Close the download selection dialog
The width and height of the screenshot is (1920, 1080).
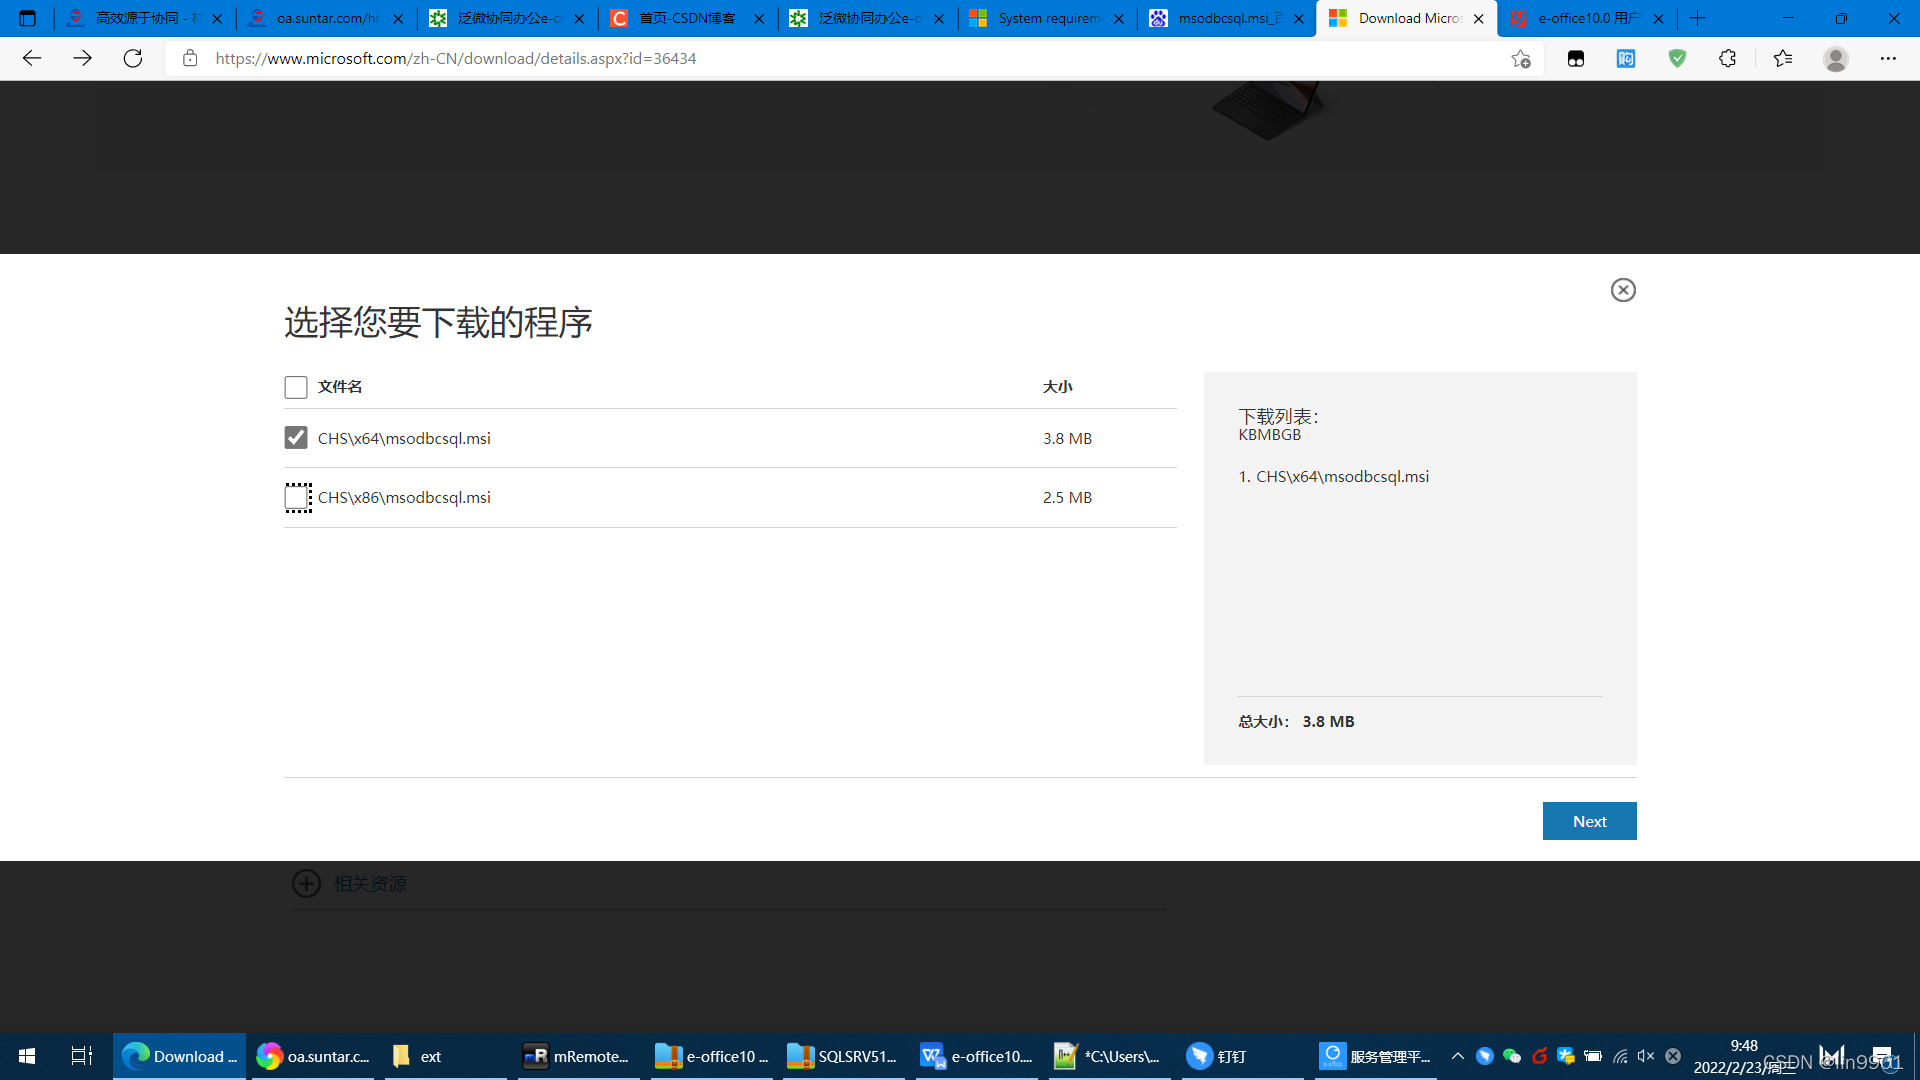1623,290
